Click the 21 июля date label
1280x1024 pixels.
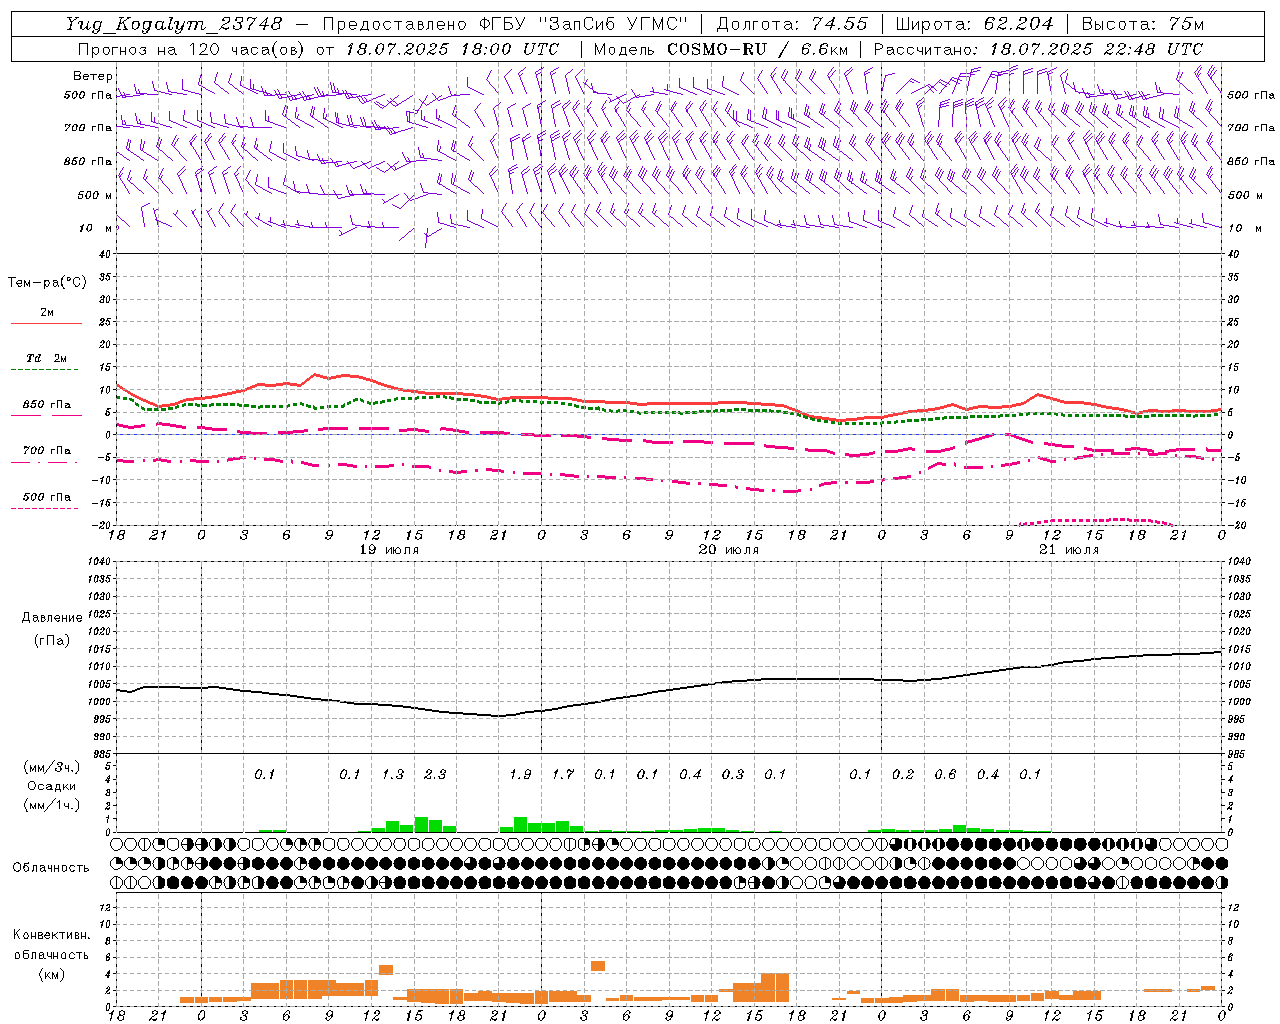click(x=1068, y=550)
